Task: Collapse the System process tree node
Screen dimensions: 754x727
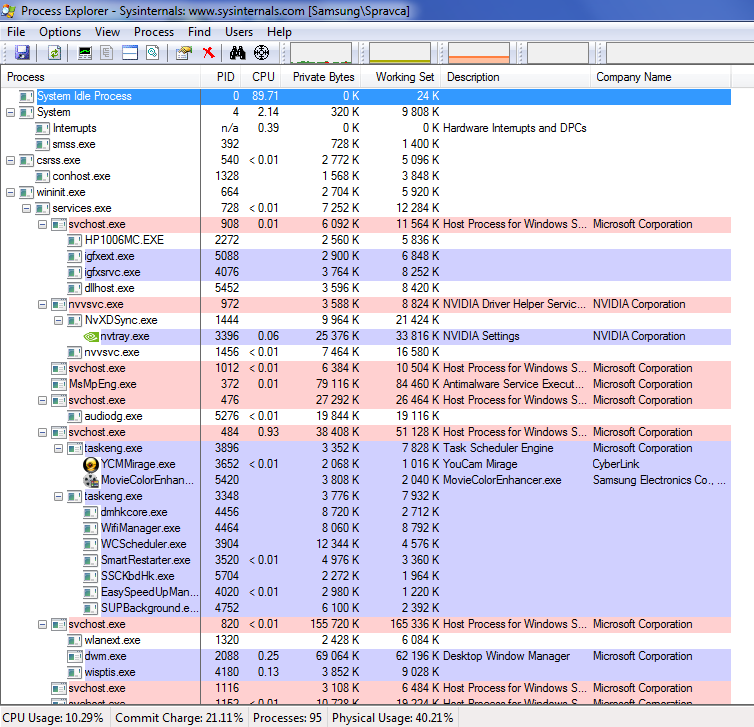Action: pyautogui.click(x=11, y=112)
